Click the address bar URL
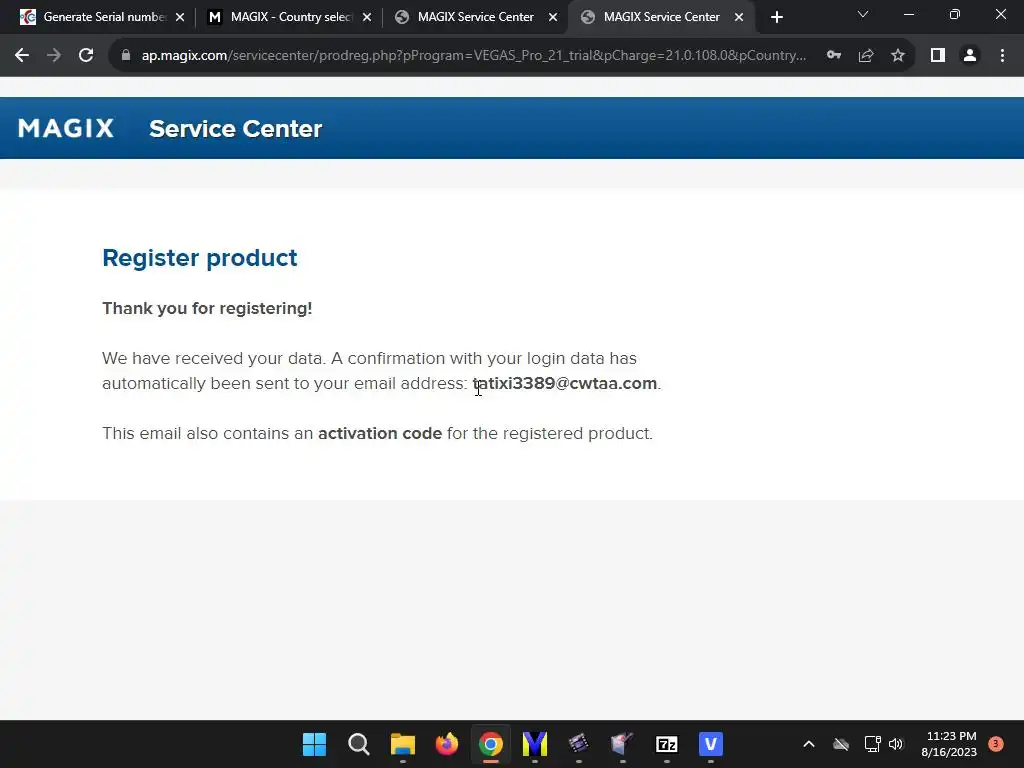Screen dimensions: 1024x768 [474, 56]
